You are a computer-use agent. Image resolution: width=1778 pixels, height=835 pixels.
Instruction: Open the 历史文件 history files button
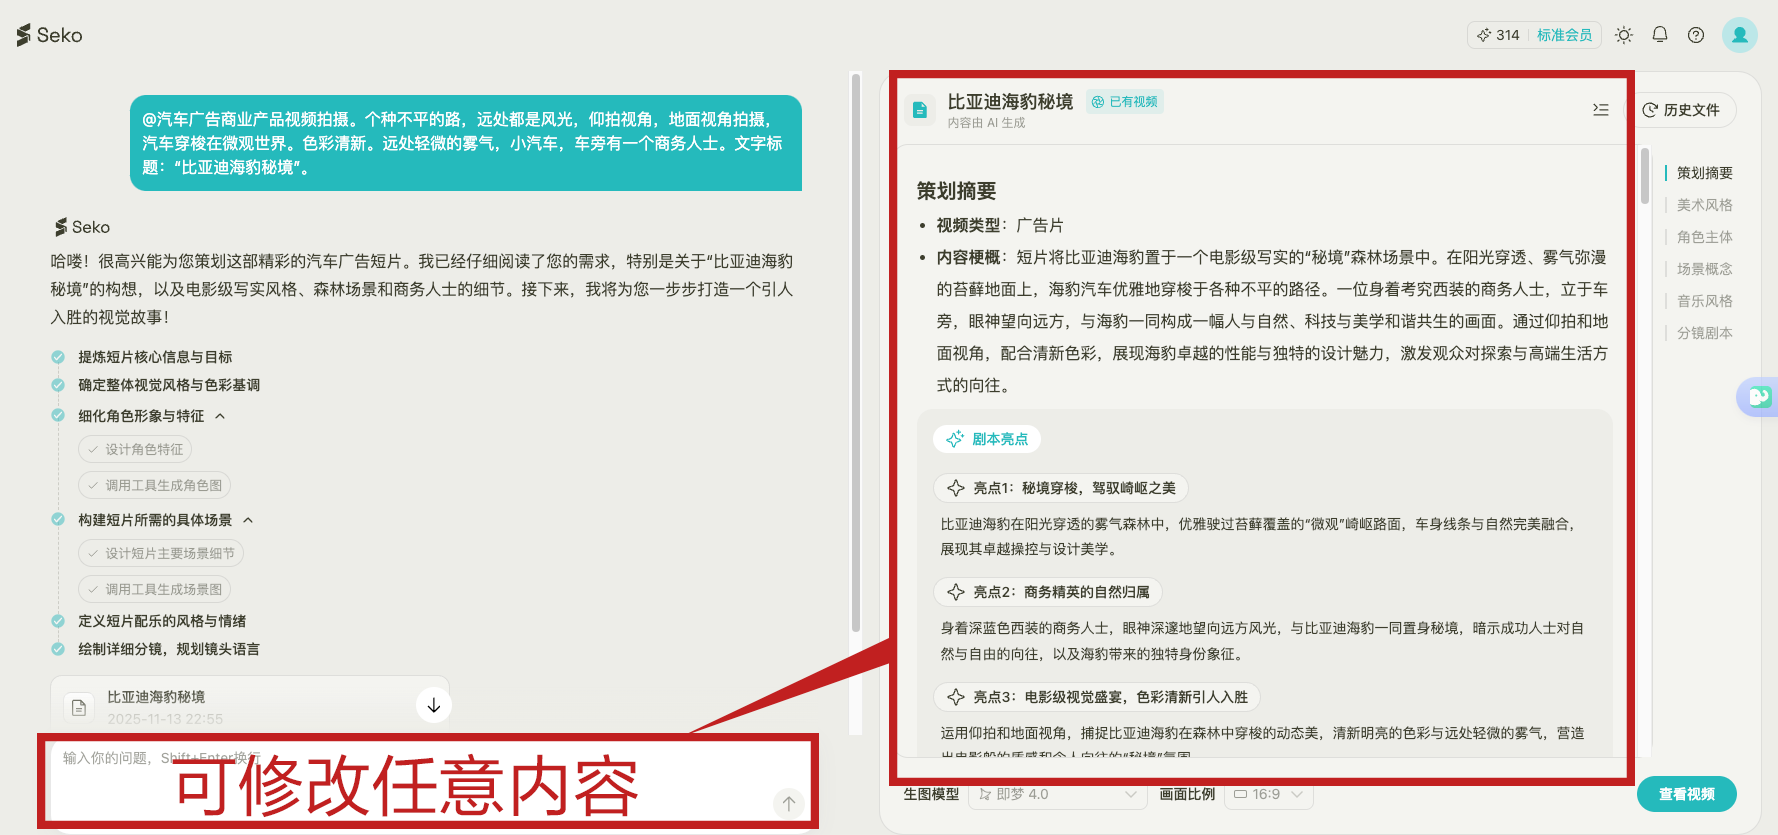[x=1682, y=110]
